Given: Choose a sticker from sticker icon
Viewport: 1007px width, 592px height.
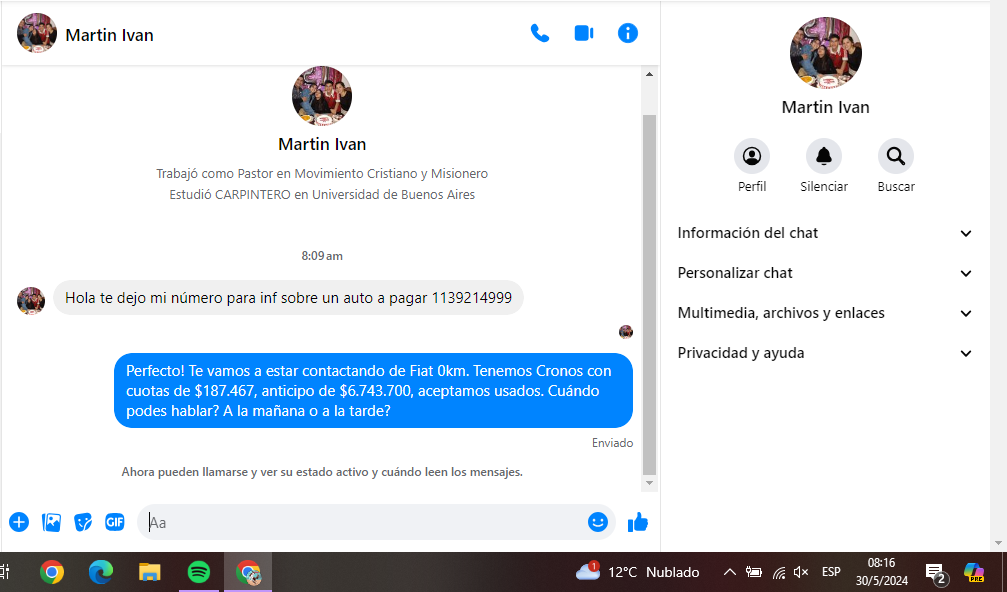Looking at the screenshot, I should (83, 522).
